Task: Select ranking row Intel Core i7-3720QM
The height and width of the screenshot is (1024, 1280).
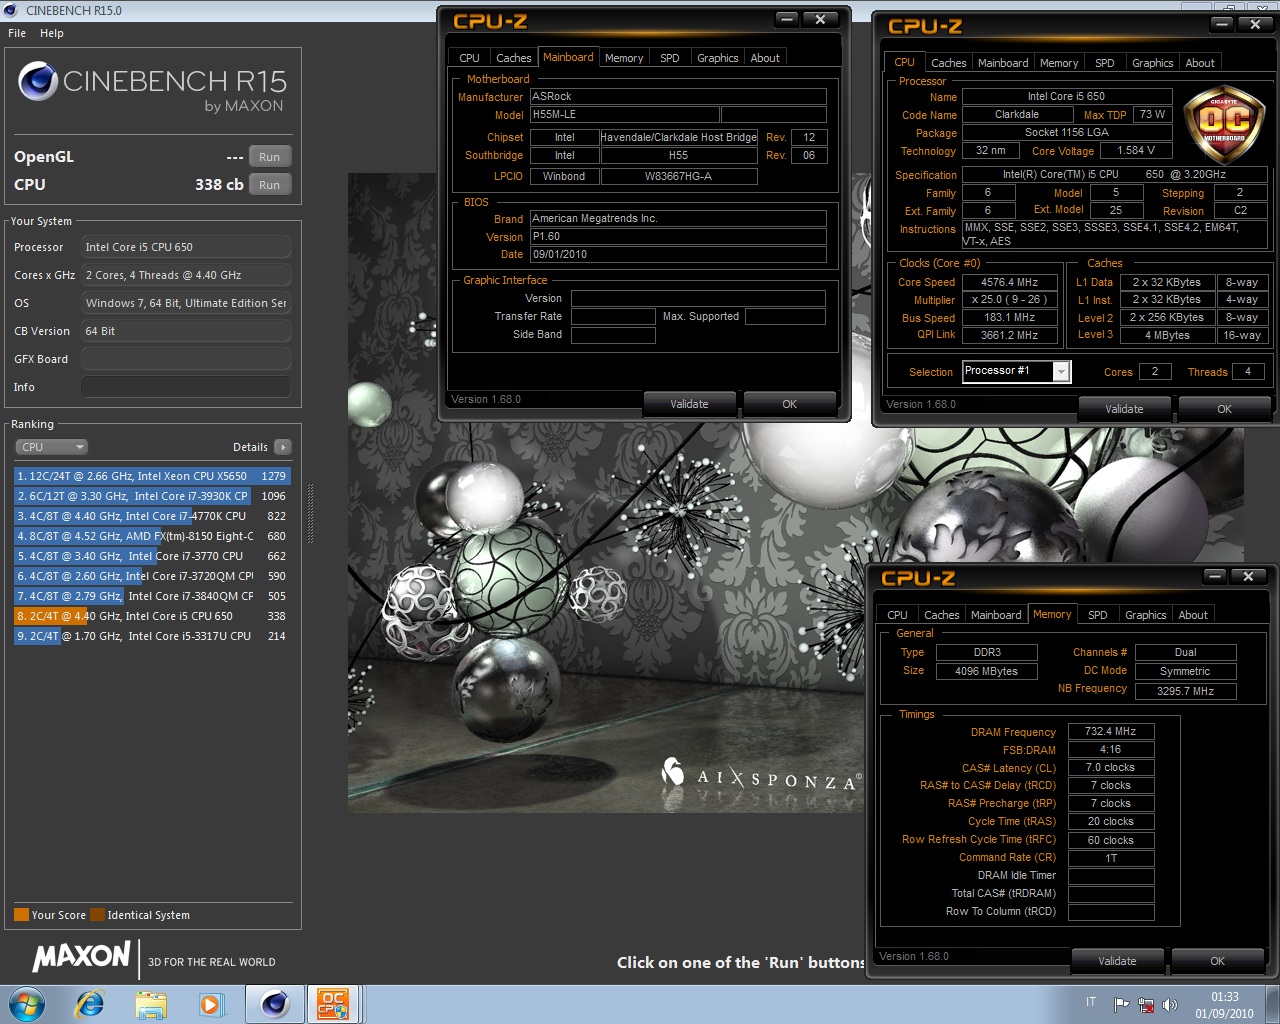Action: click(151, 576)
